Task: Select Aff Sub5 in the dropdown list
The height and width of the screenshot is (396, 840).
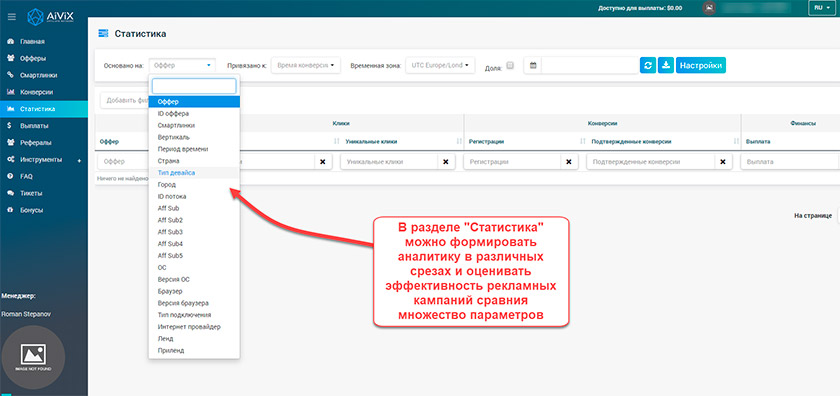Action: tap(194, 256)
